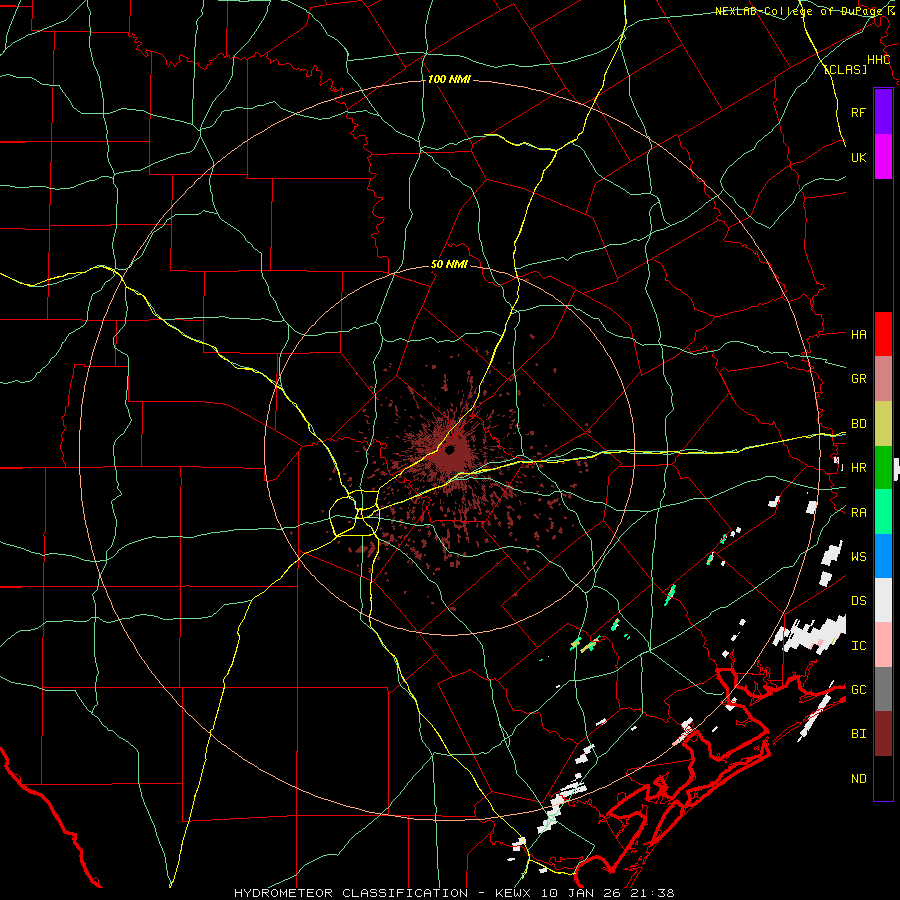Click the HA legend label
This screenshot has height=900, width=900.
(x=858, y=334)
